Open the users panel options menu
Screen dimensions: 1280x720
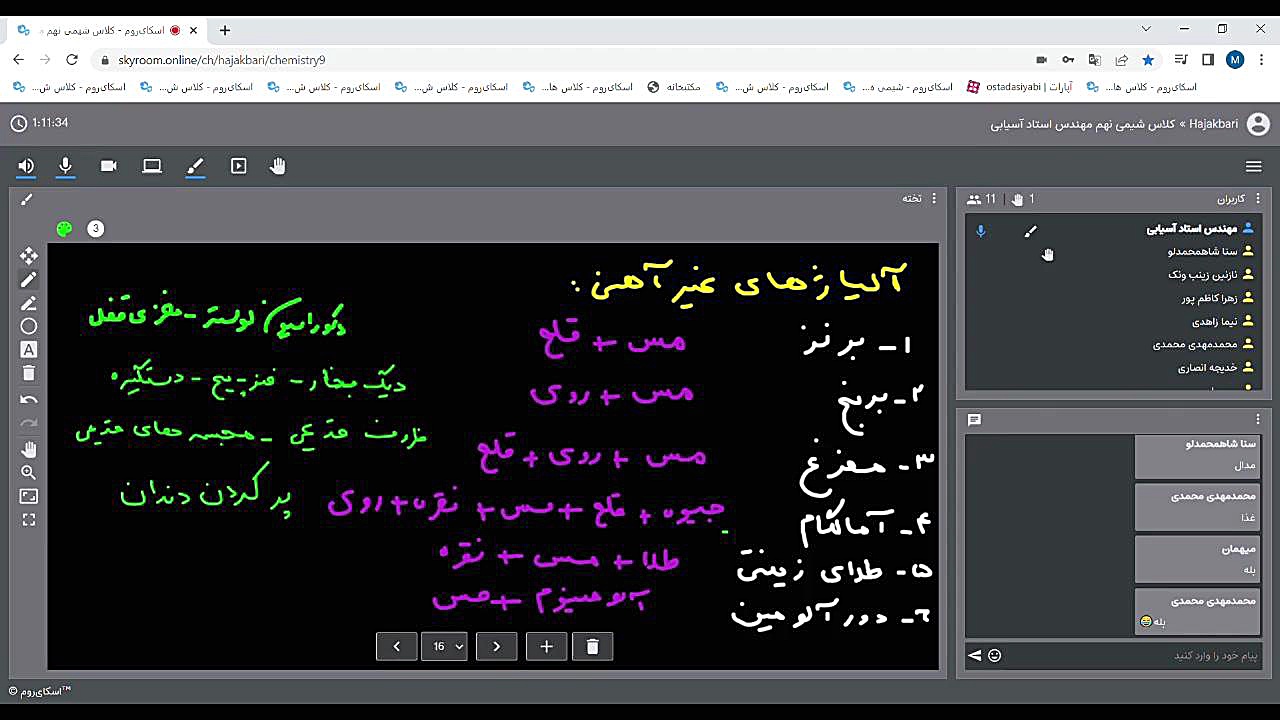tap(1258, 198)
